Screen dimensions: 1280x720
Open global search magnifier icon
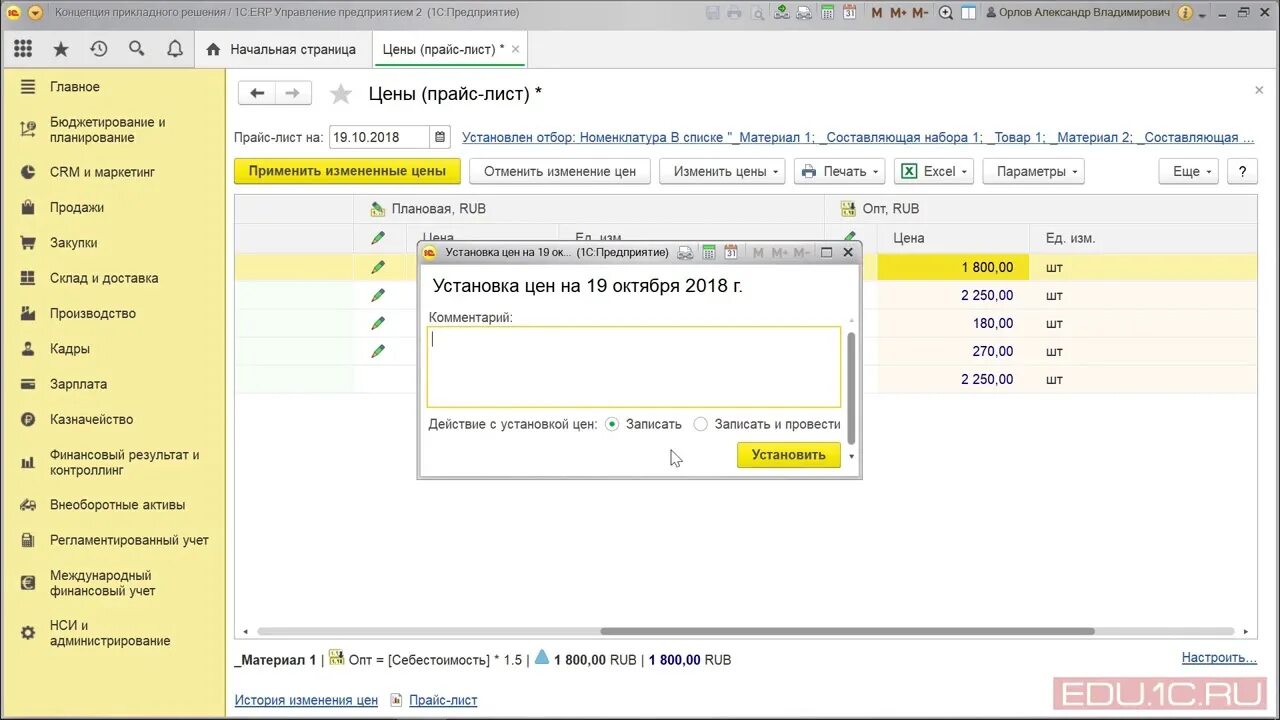click(136, 49)
